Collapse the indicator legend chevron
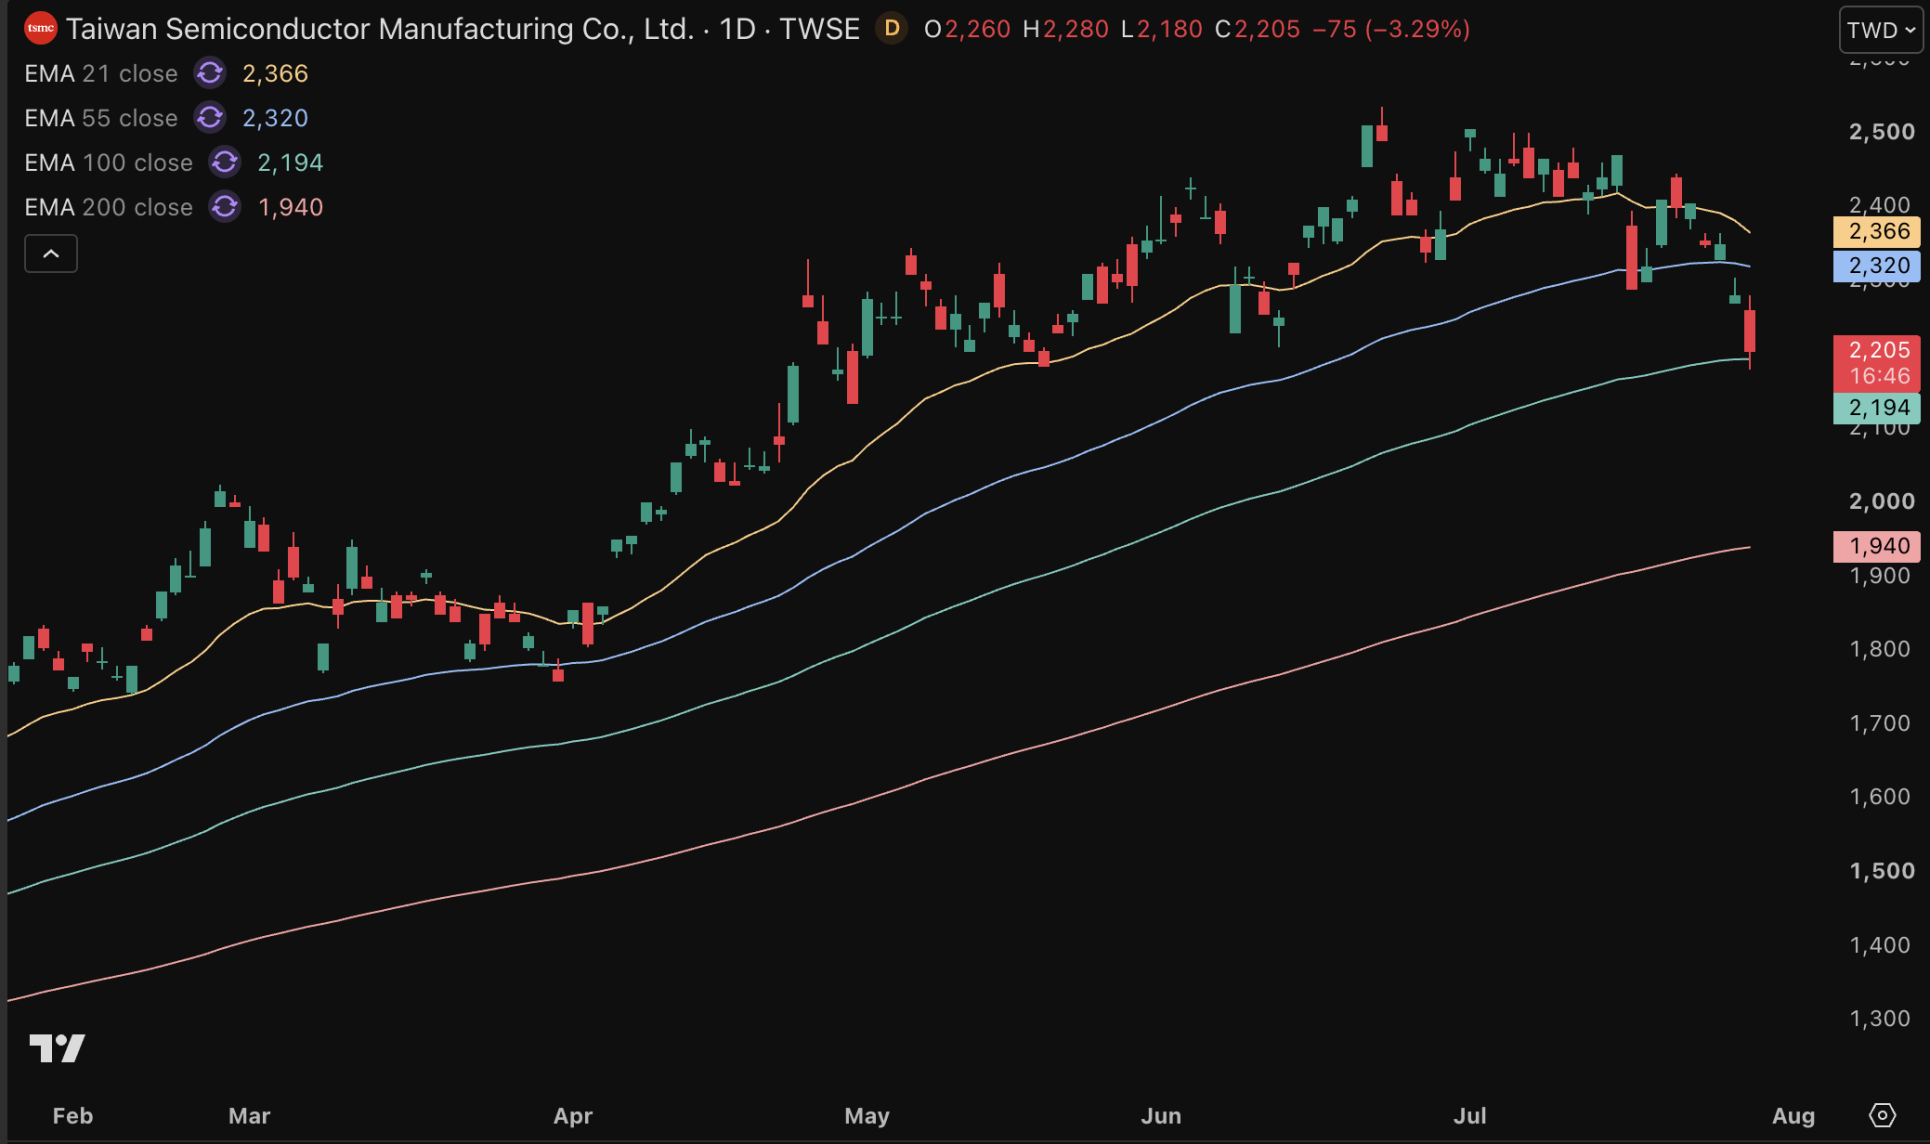This screenshot has height=1144, width=1930. [x=51, y=254]
